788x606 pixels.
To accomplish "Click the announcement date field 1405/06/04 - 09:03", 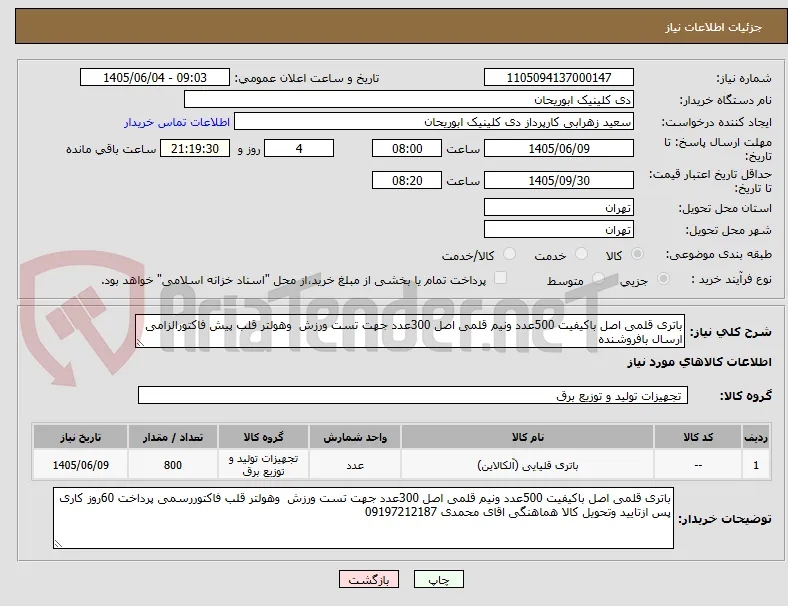I will 155,77.
